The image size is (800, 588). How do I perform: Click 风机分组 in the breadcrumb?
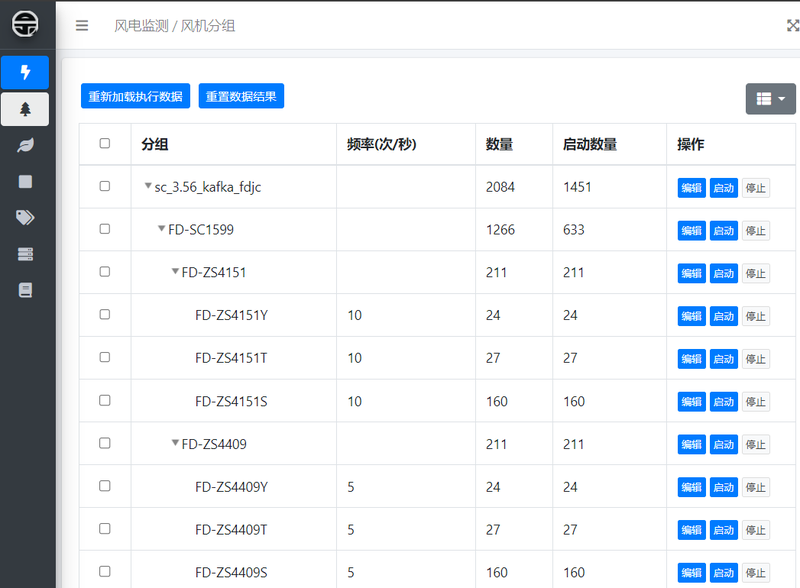coord(208,26)
